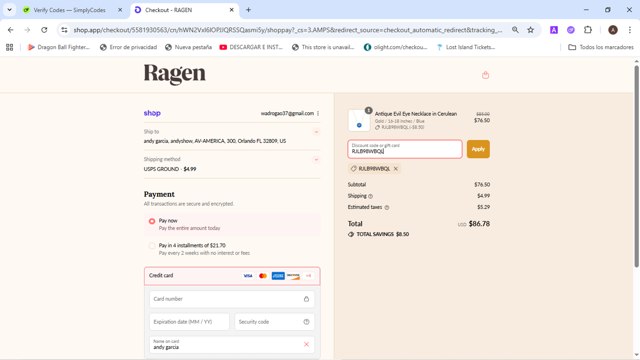Open This store is unavail bookmark
The image size is (640, 360).
point(323,47)
